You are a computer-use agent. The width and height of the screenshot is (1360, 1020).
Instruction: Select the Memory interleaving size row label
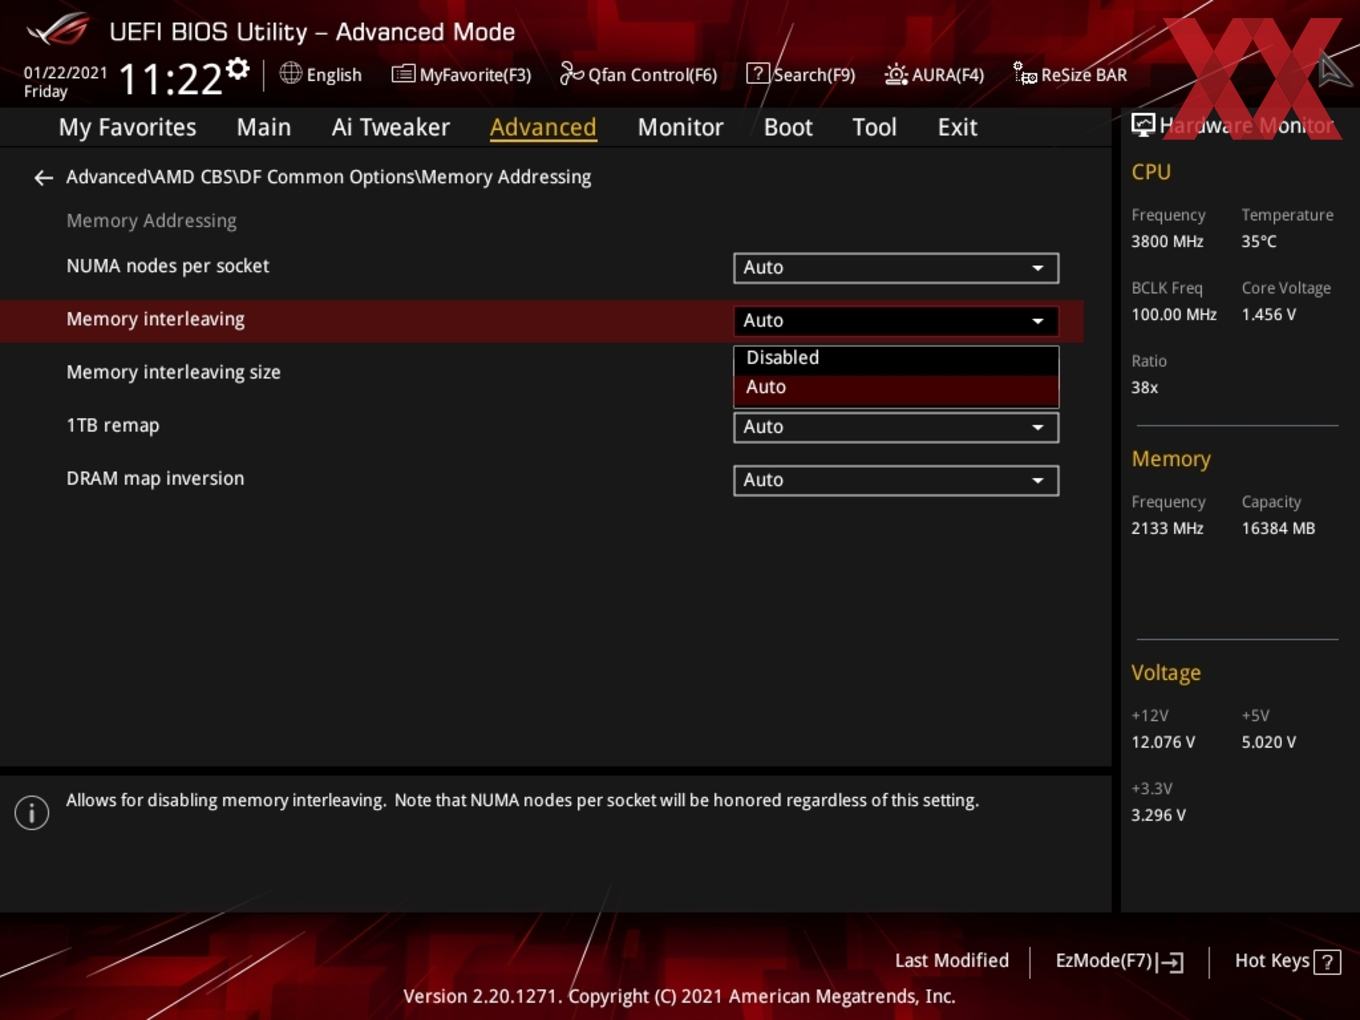(x=173, y=372)
